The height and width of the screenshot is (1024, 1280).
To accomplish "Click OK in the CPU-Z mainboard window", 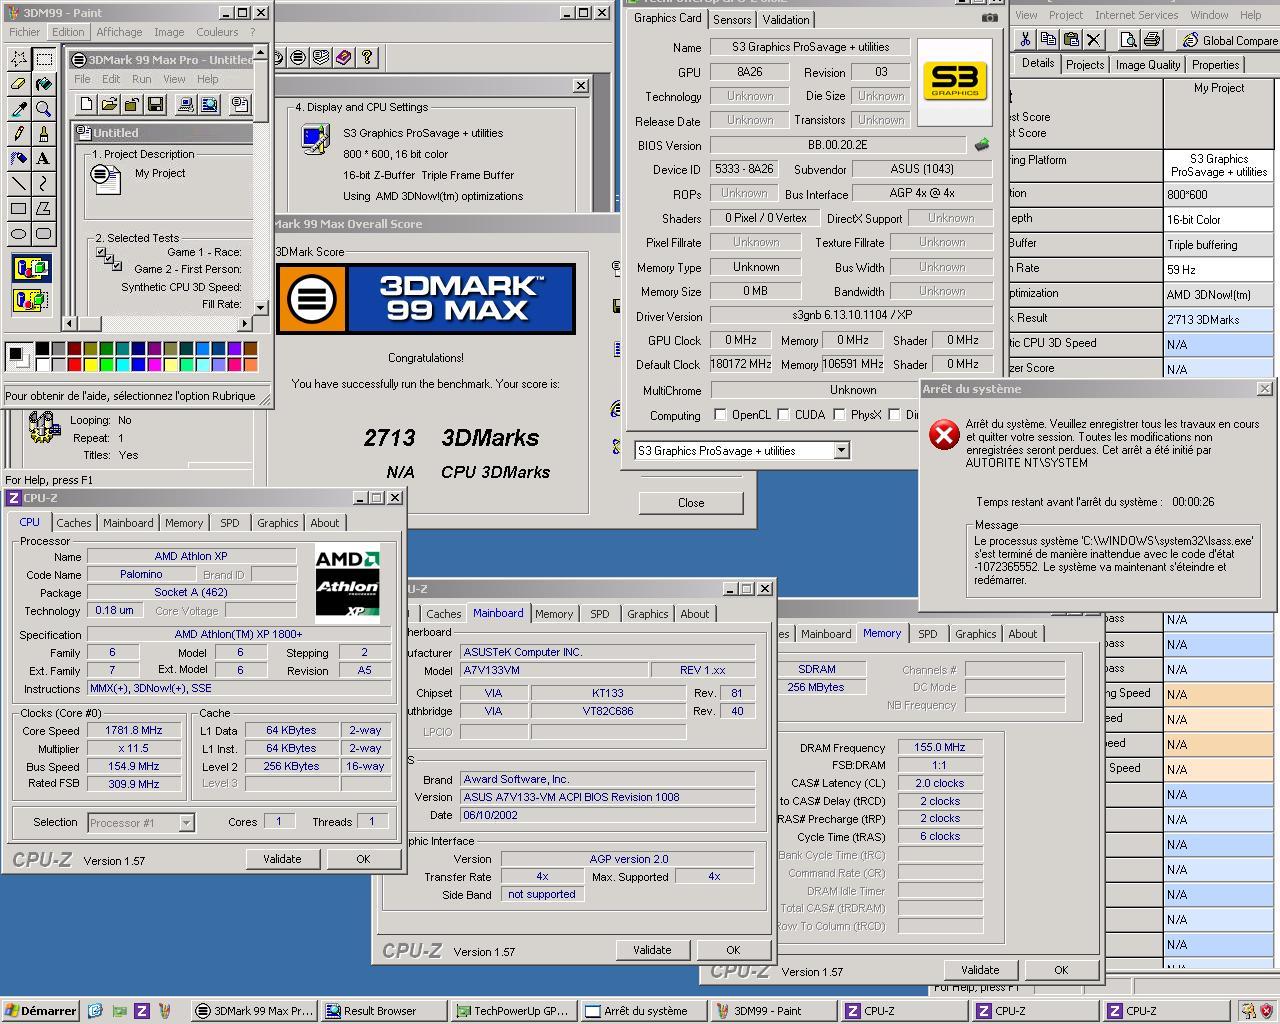I will coord(733,950).
